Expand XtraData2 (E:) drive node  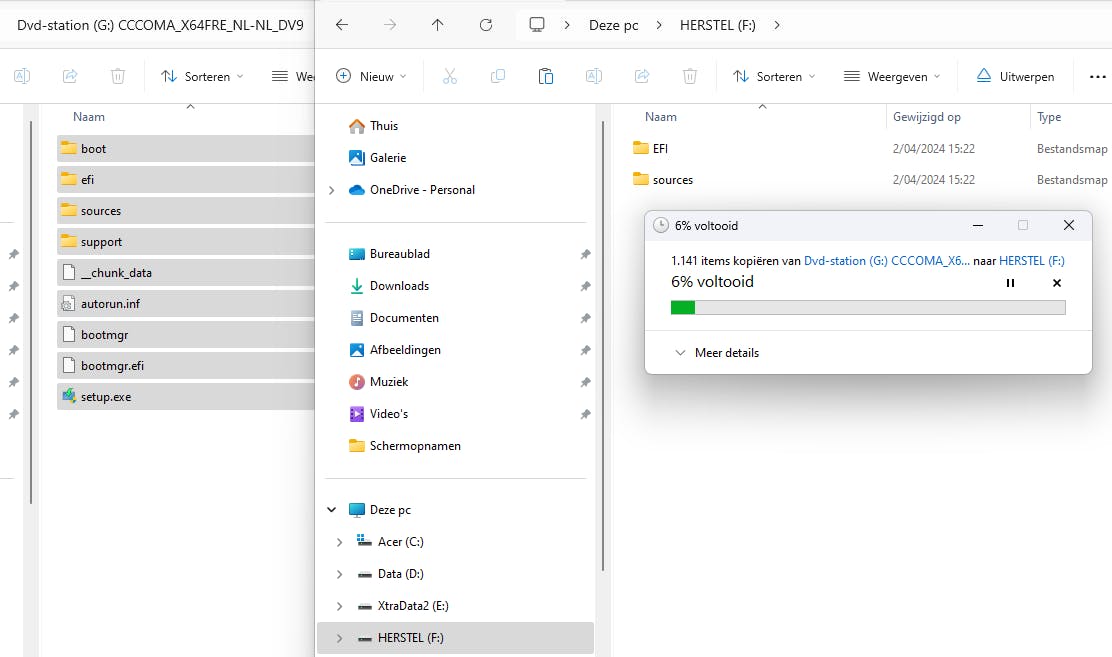click(339, 606)
